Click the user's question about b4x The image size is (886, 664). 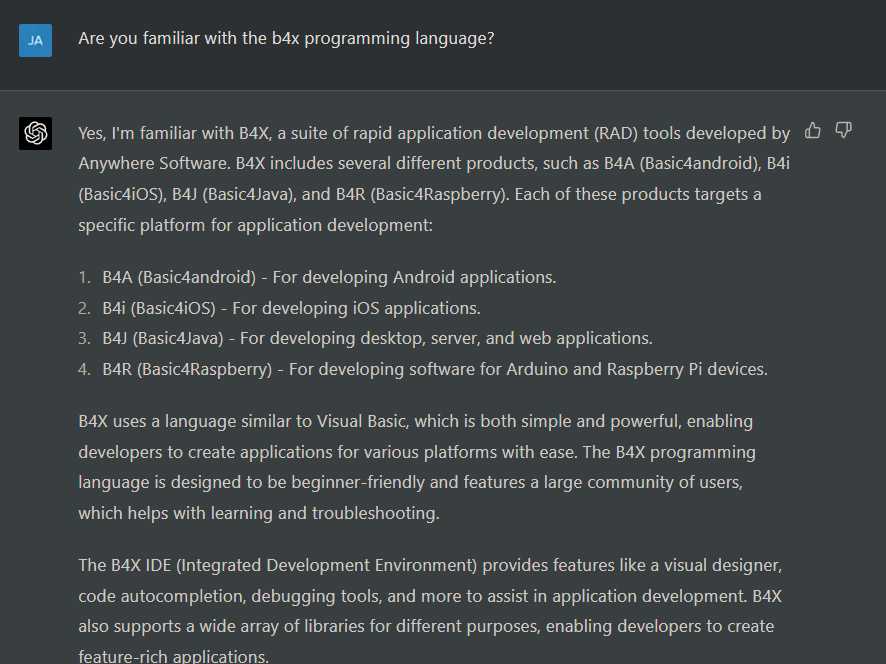[286, 39]
